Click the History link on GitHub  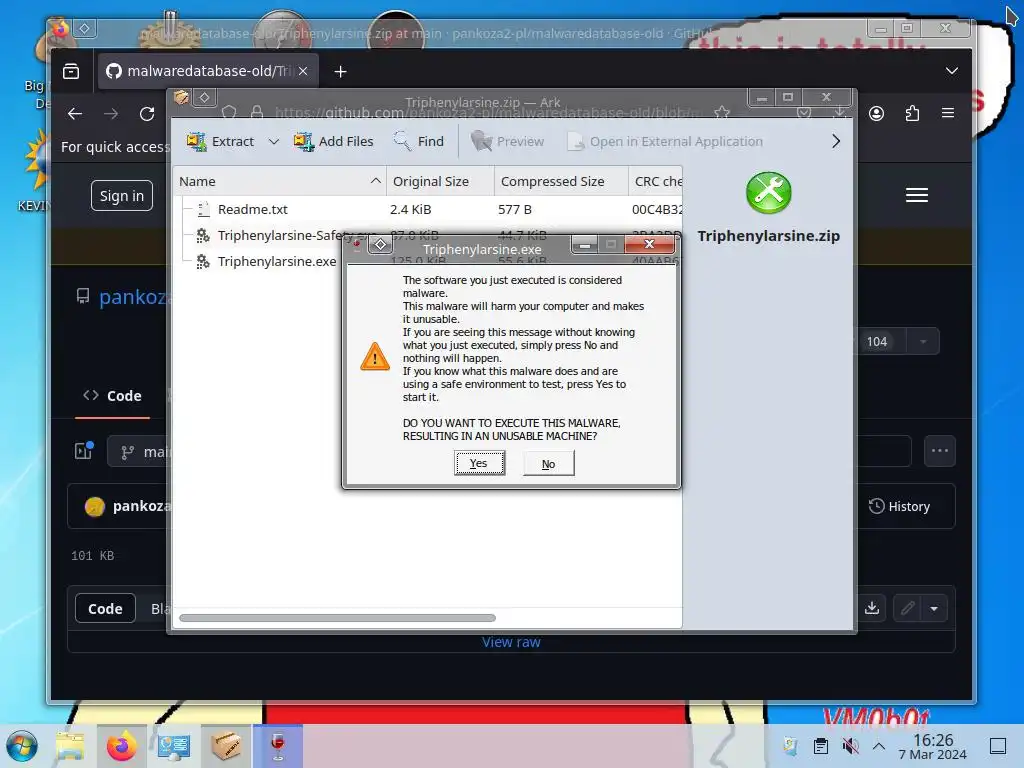[899, 506]
